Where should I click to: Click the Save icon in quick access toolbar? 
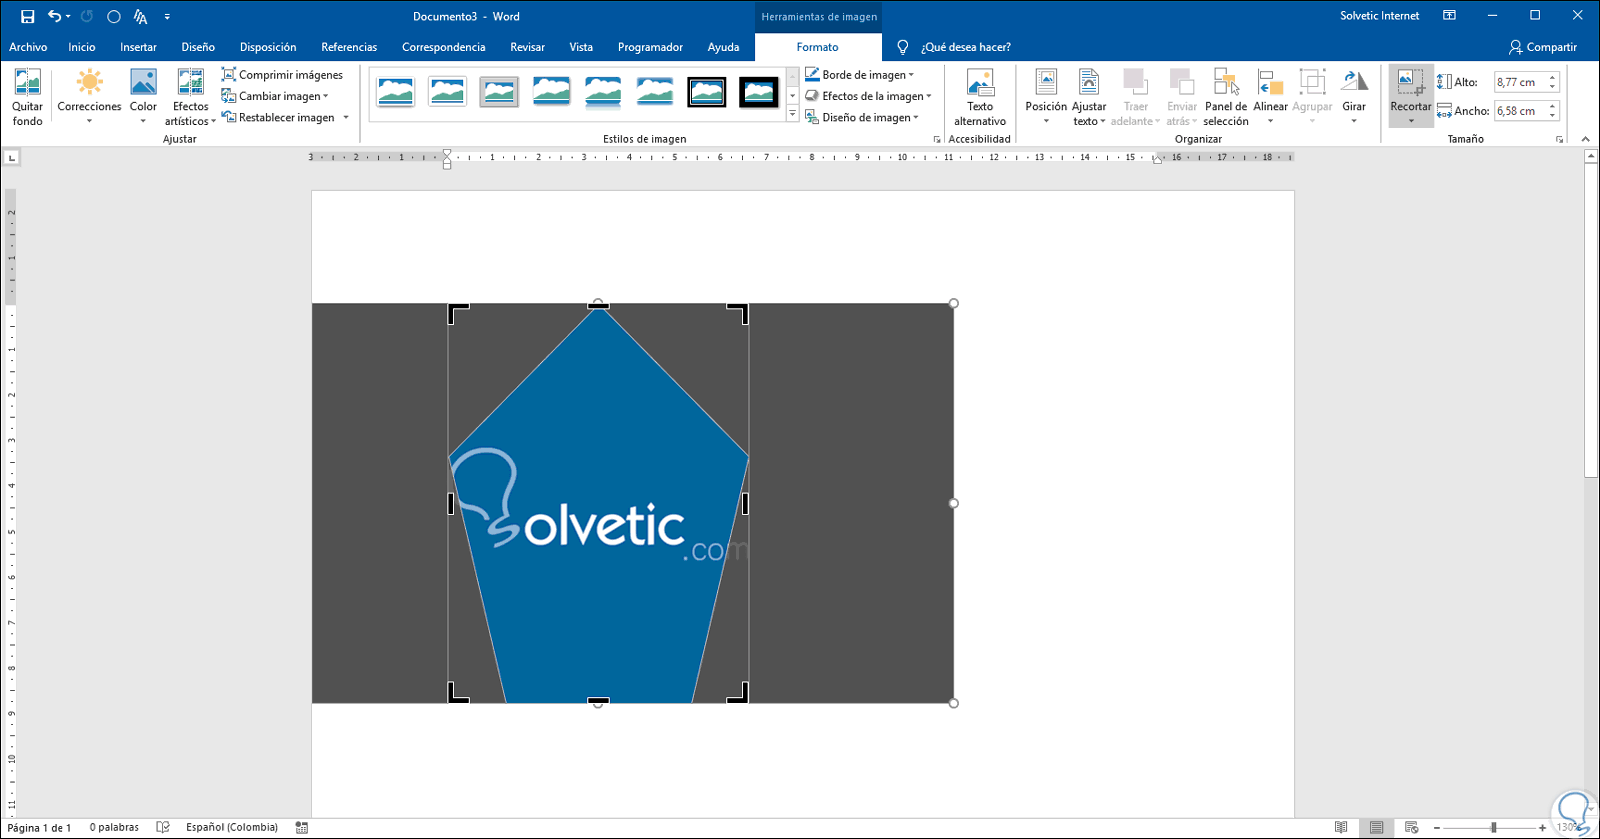(27, 16)
